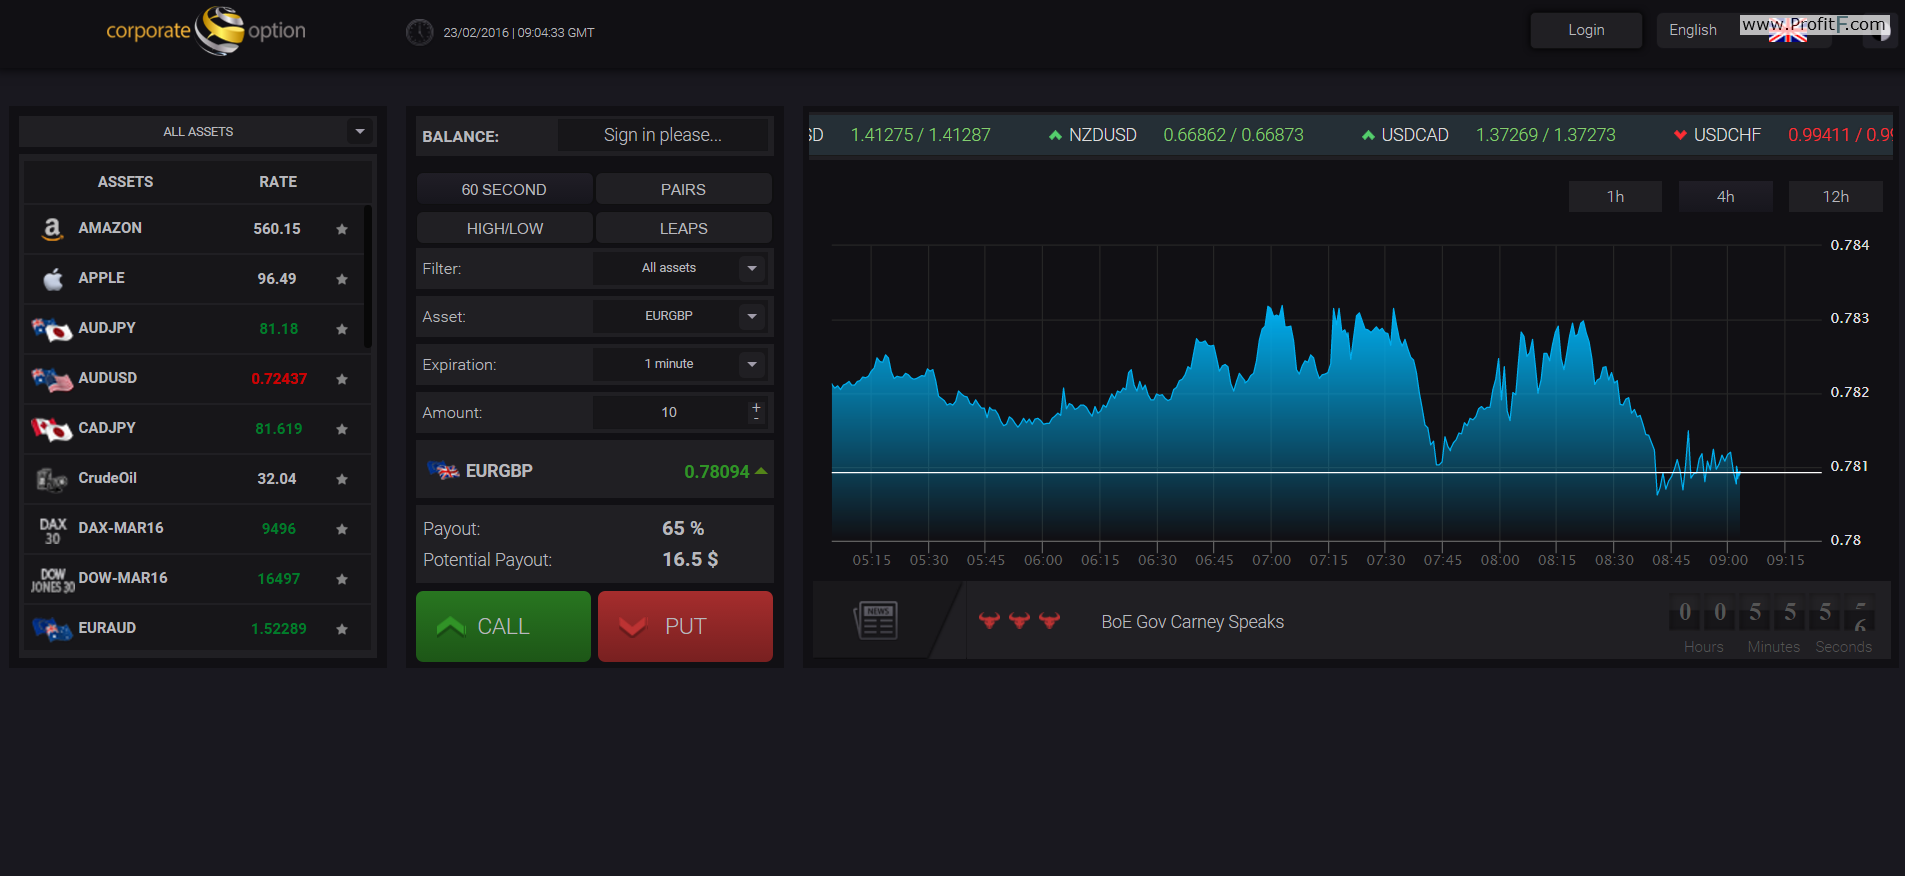This screenshot has width=1905, height=876.
Task: Set chart range to 12h
Action: point(1835,196)
